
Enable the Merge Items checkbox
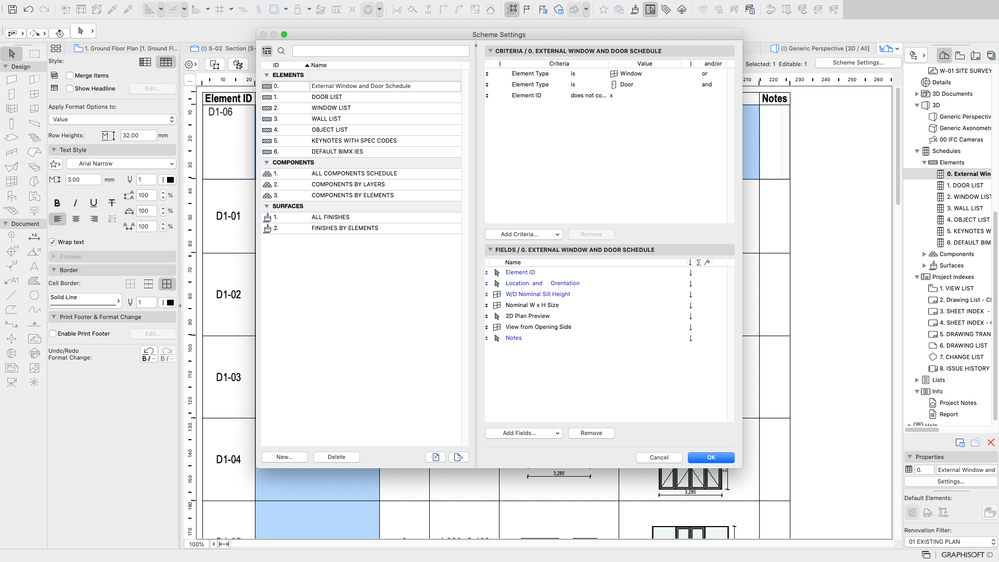click(x=70, y=75)
